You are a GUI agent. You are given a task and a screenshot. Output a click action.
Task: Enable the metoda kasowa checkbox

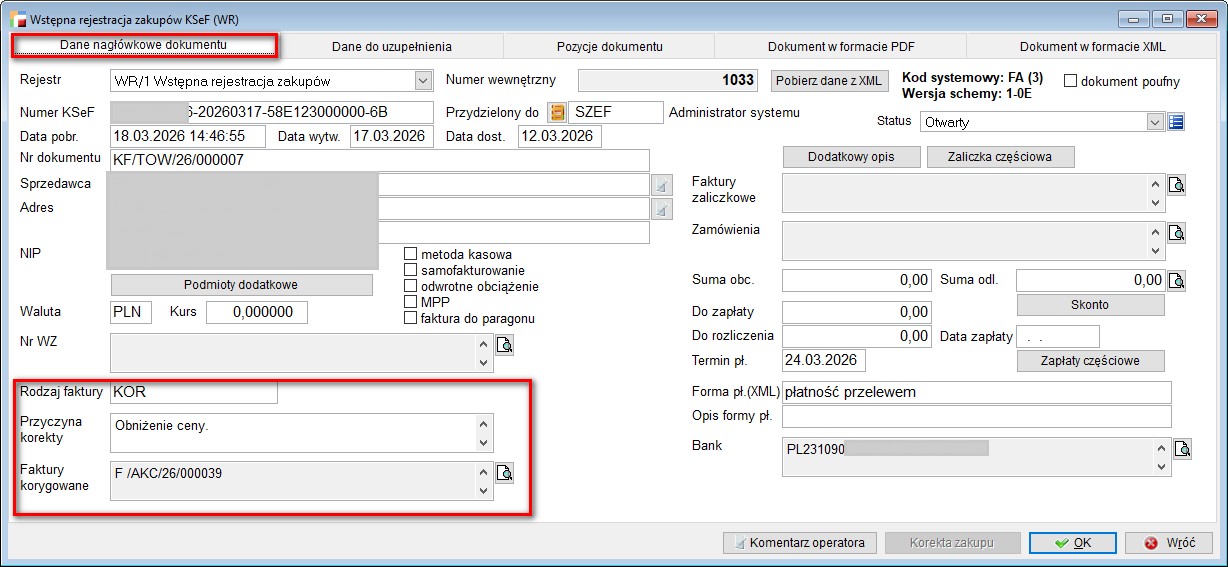pyautogui.click(x=410, y=254)
